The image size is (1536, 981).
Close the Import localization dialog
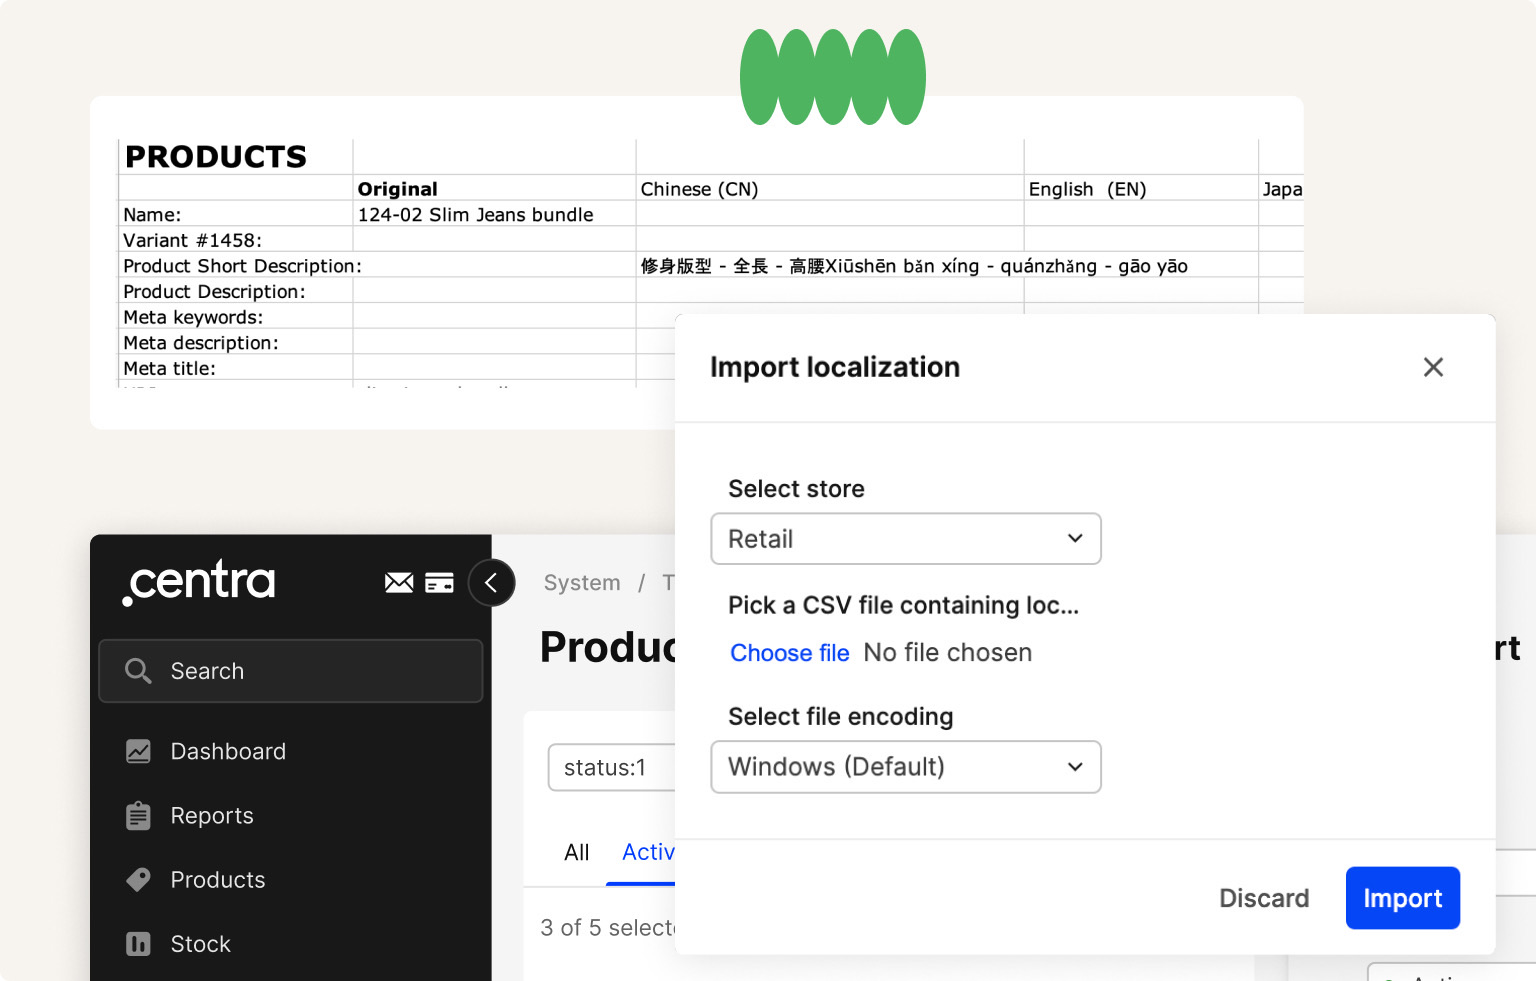click(x=1433, y=367)
